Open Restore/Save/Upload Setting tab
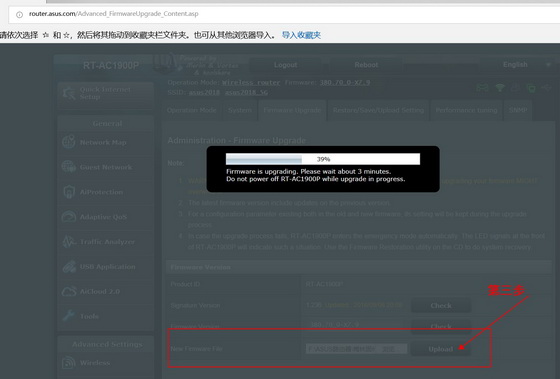The width and height of the screenshot is (560, 379). point(378,110)
